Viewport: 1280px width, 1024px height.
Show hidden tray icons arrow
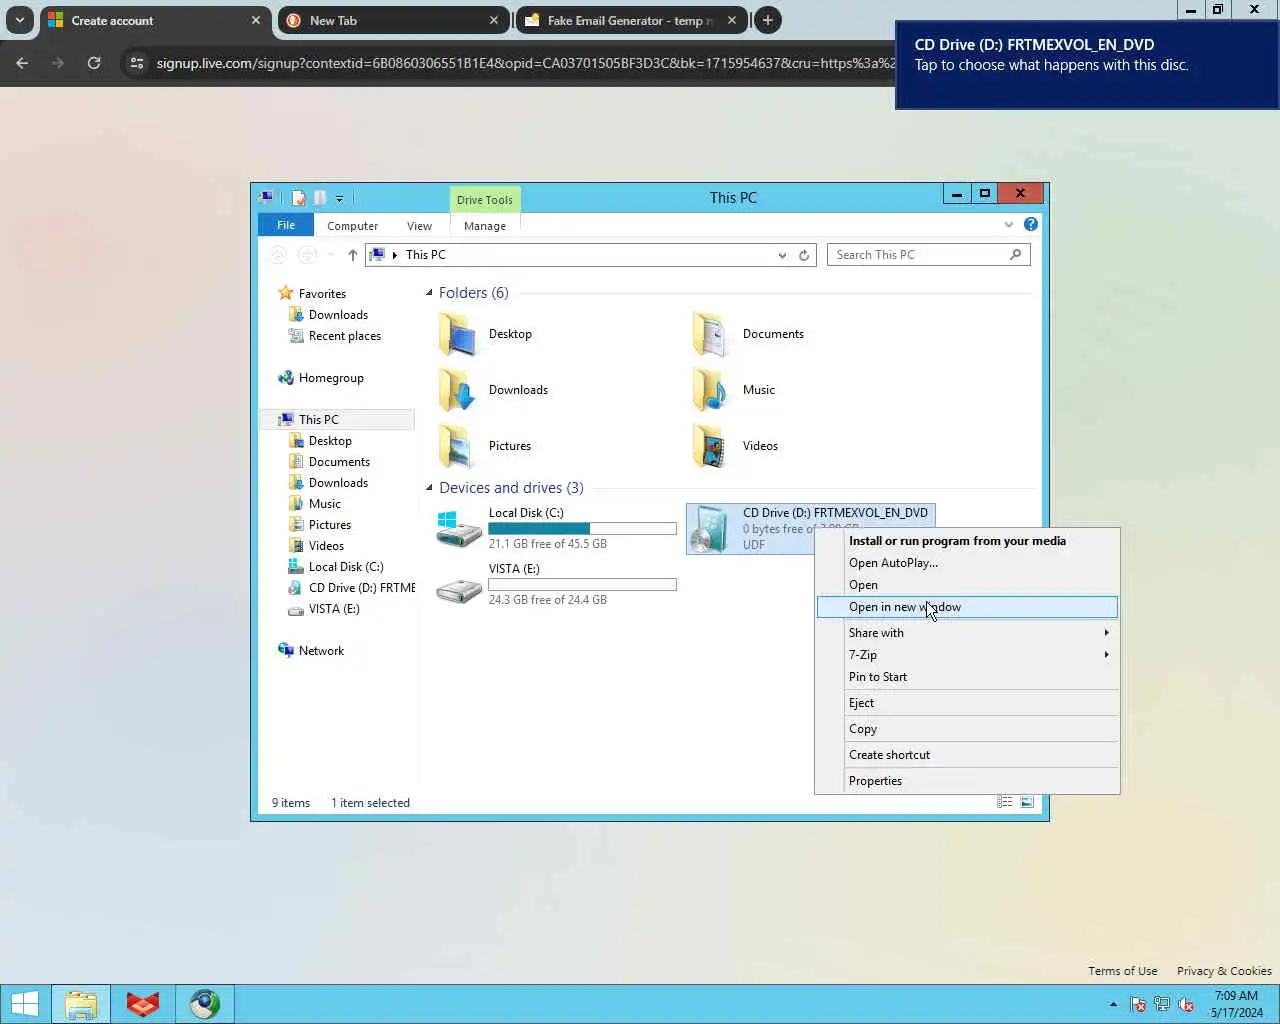point(1113,1004)
